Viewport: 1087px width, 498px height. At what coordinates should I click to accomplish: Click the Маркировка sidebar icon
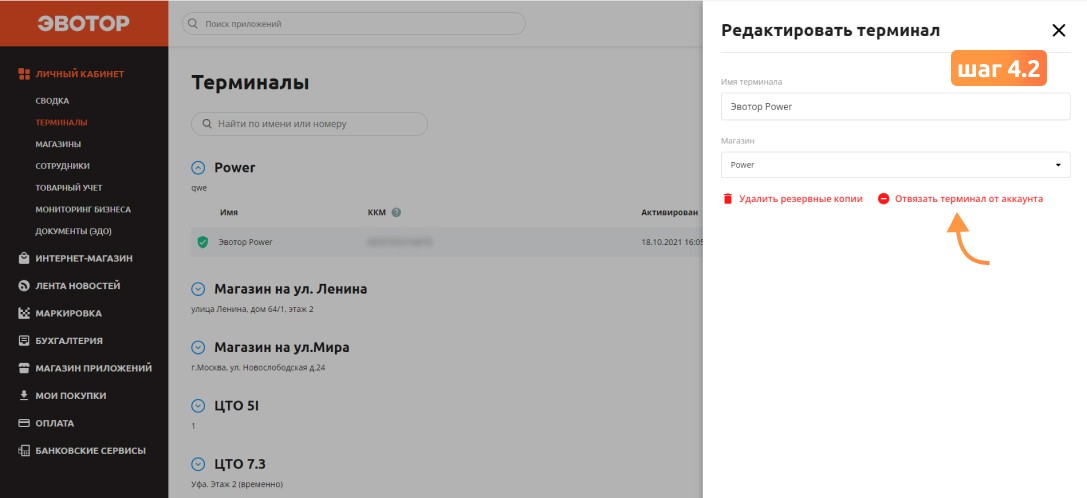(24, 314)
